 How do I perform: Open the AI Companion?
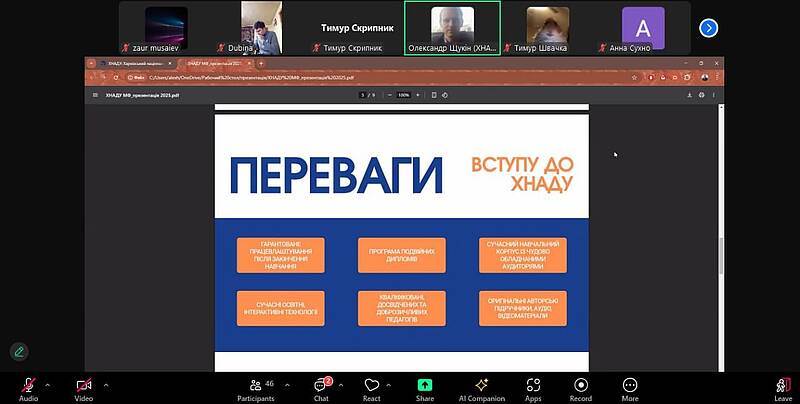(x=482, y=390)
